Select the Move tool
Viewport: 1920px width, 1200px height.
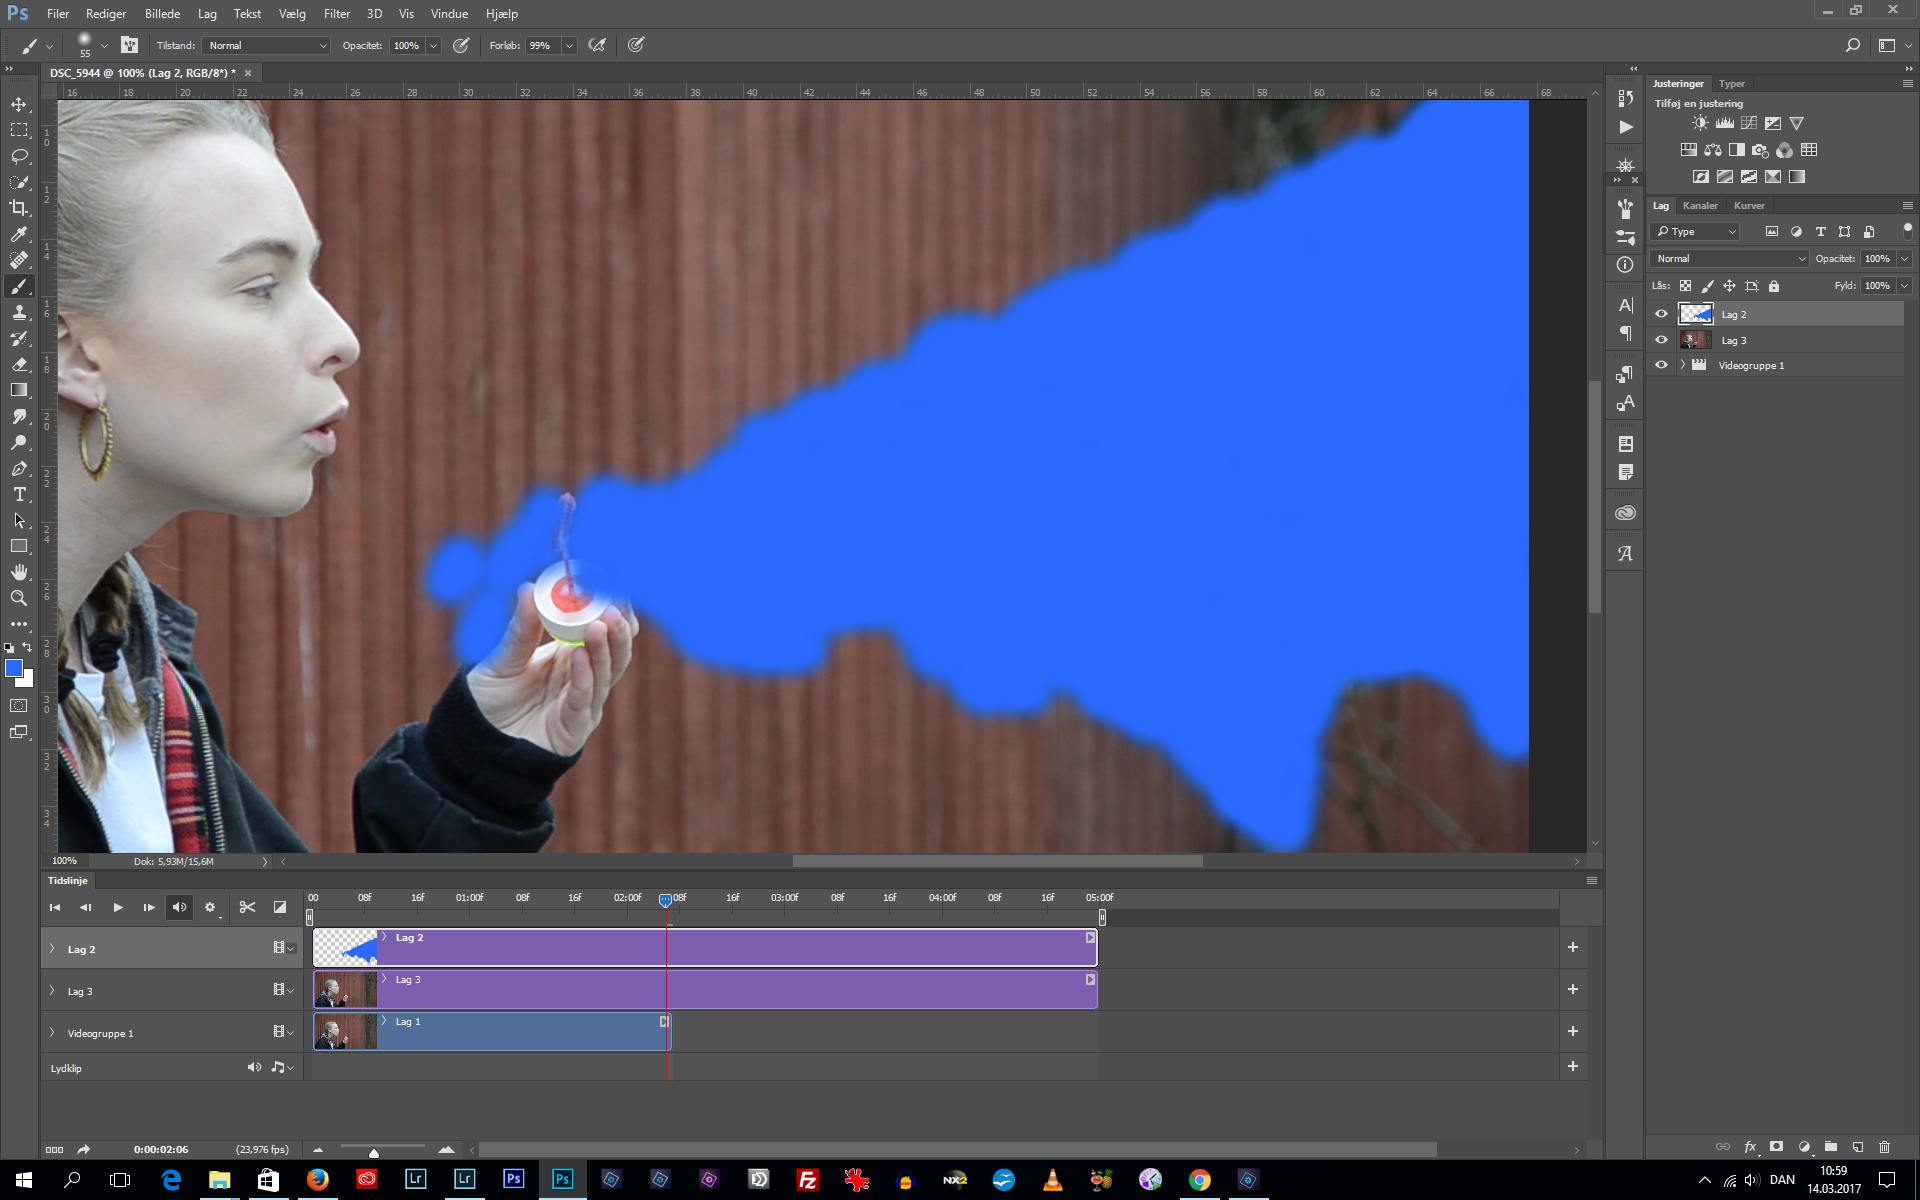[x=19, y=103]
